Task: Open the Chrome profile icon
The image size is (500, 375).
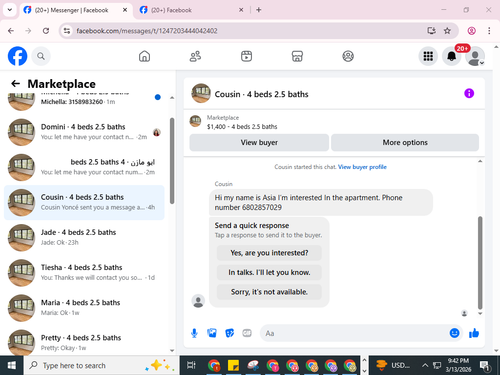Action: (x=471, y=31)
